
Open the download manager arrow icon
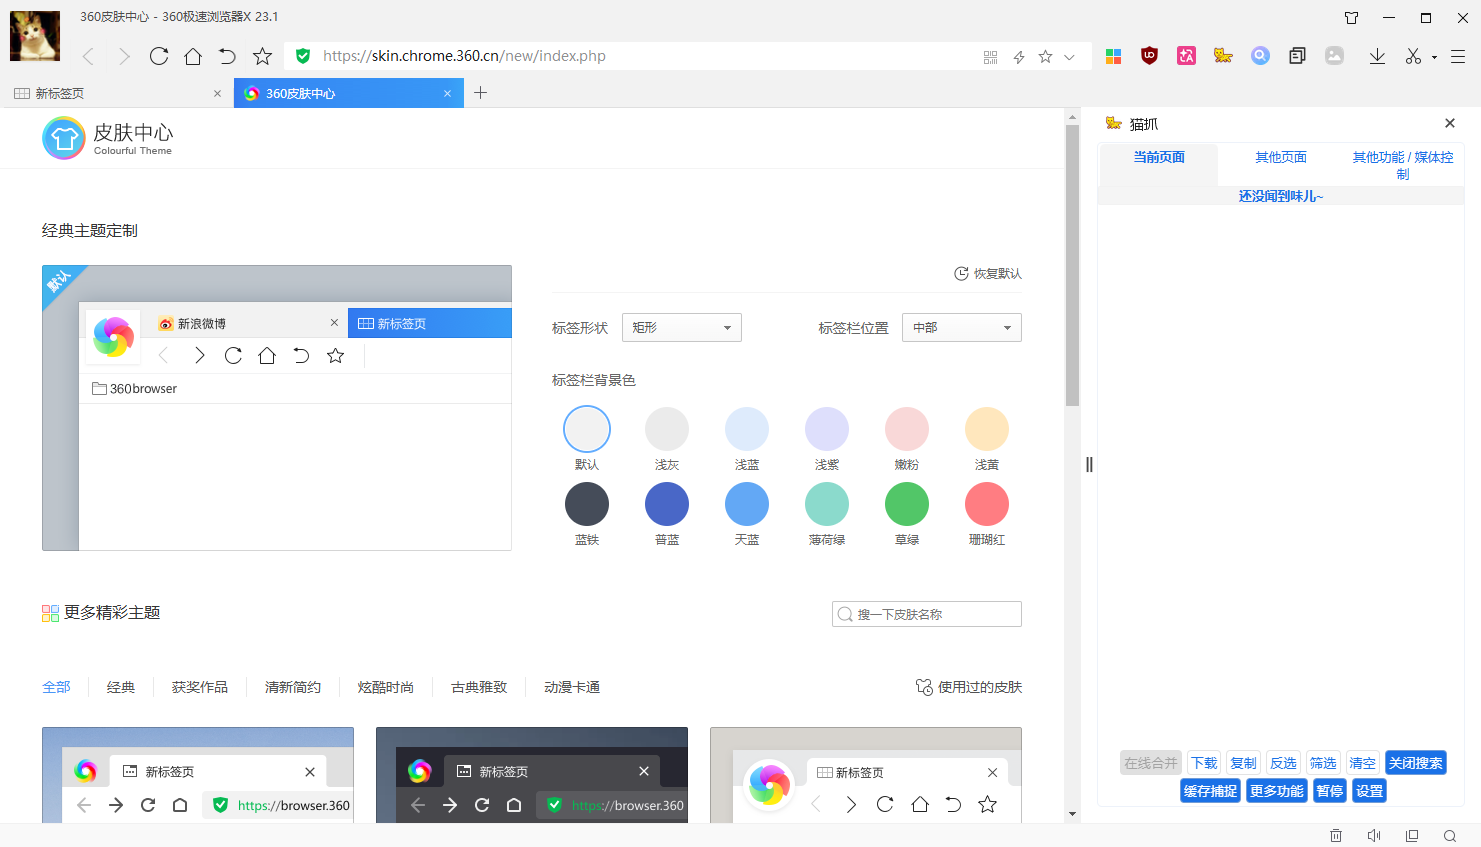click(x=1377, y=56)
